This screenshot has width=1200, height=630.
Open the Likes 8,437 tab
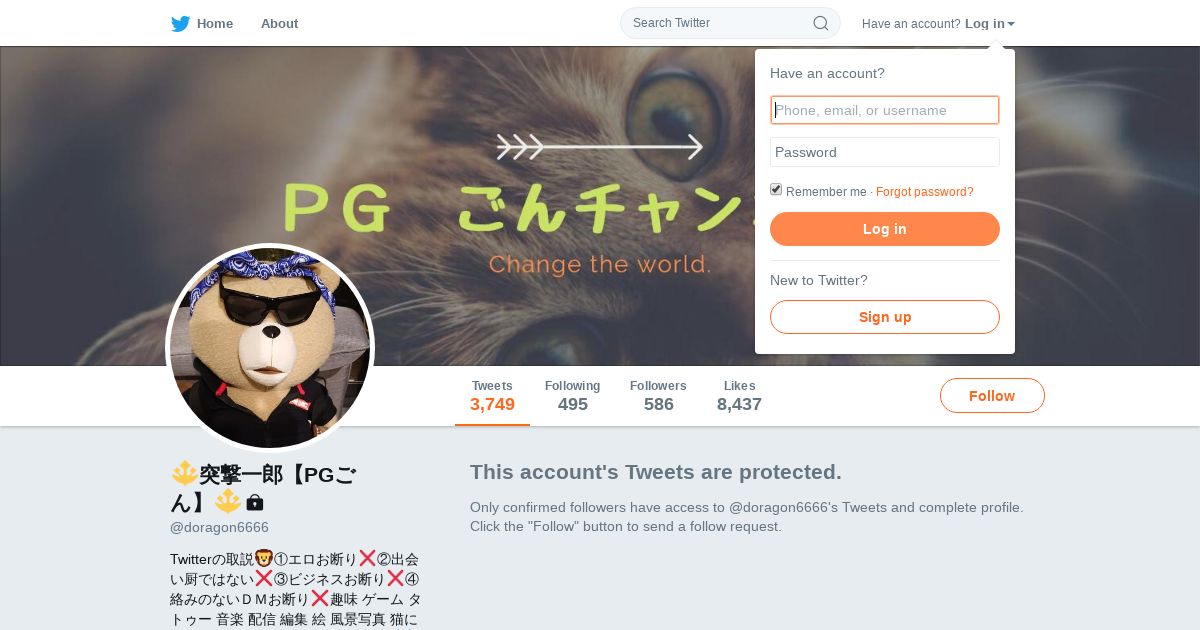(739, 396)
